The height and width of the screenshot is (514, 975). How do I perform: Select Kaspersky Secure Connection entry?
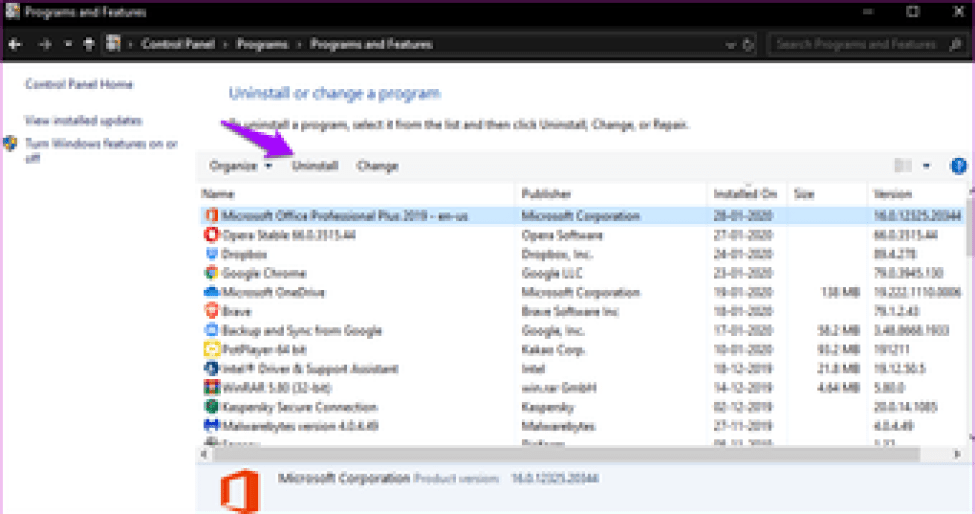[x=298, y=407]
